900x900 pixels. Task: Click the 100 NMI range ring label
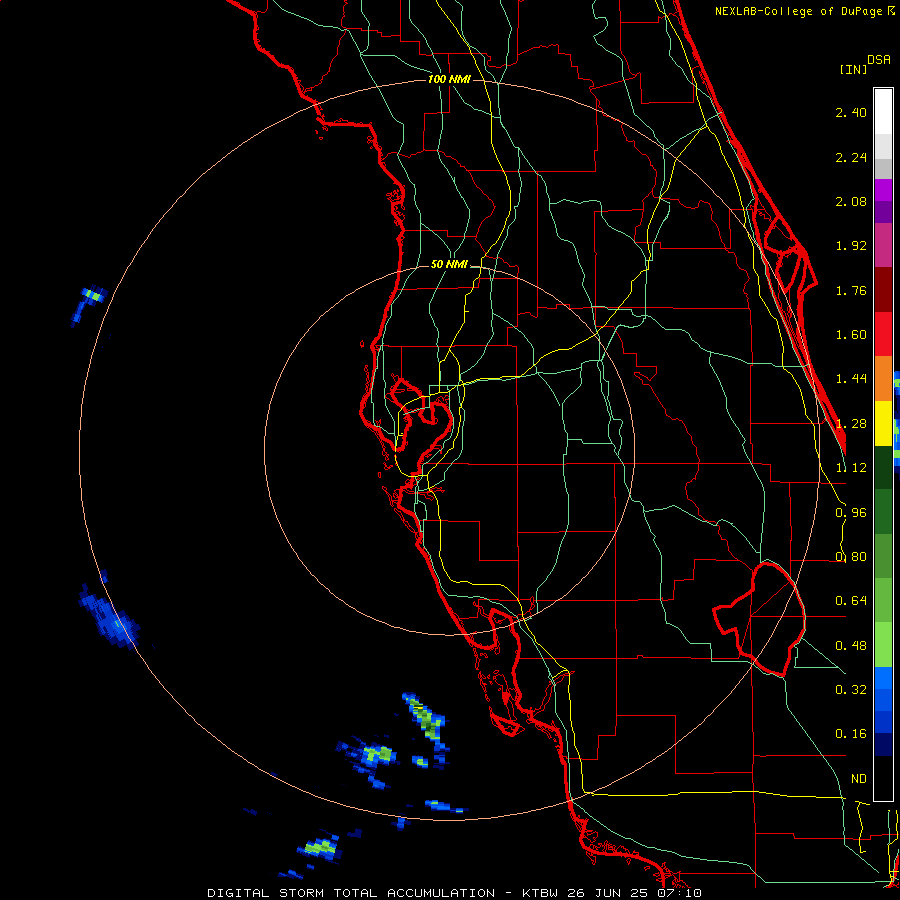(x=449, y=79)
